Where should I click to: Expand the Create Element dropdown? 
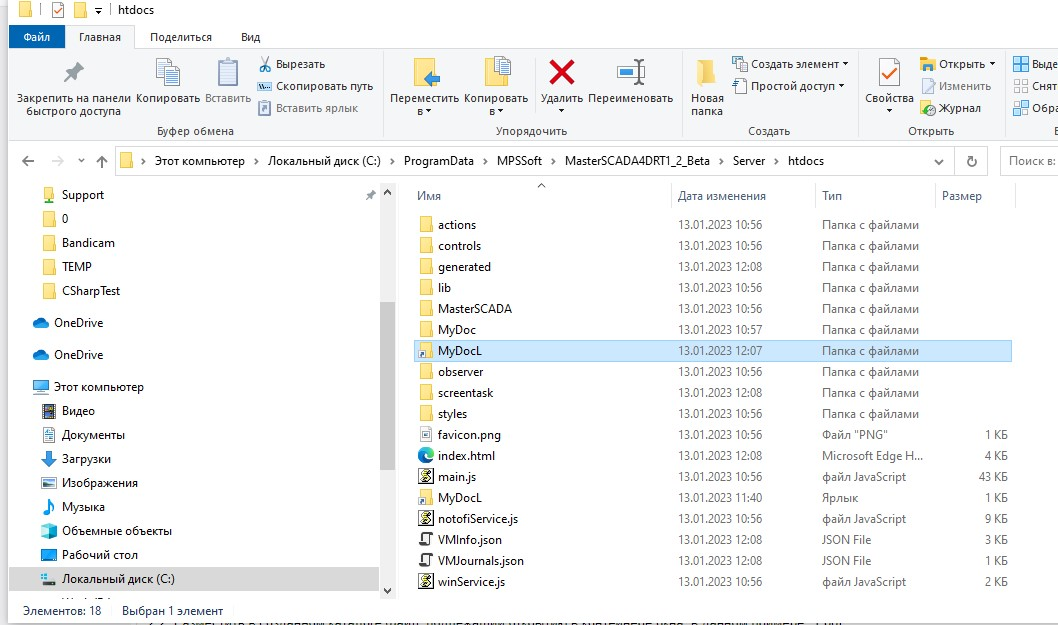click(x=790, y=64)
